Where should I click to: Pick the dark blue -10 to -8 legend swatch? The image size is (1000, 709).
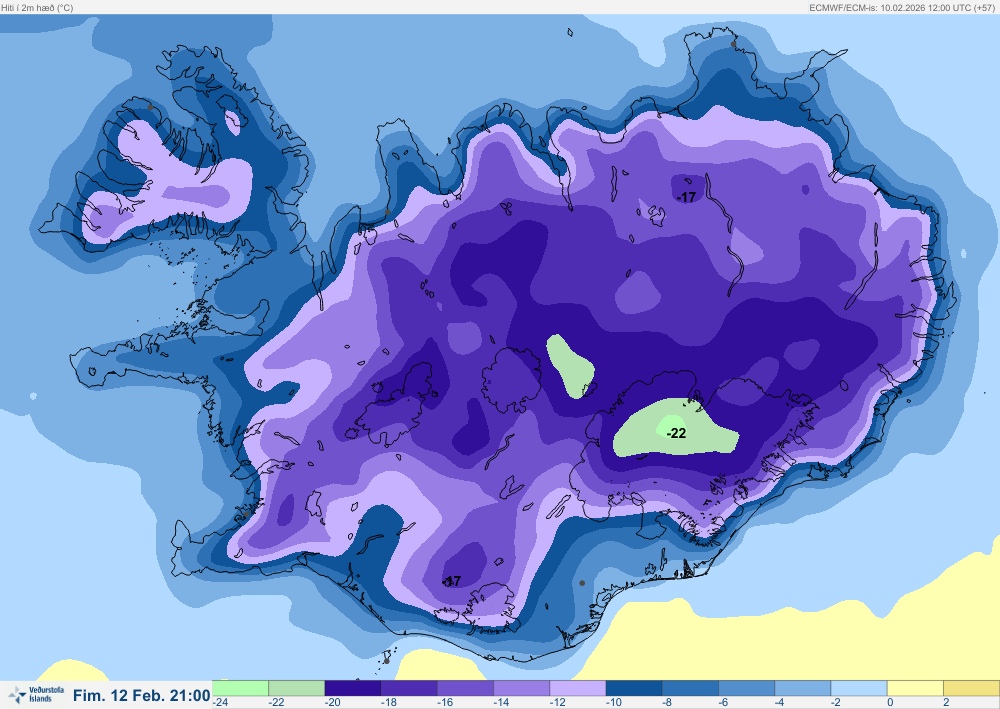tap(634, 688)
